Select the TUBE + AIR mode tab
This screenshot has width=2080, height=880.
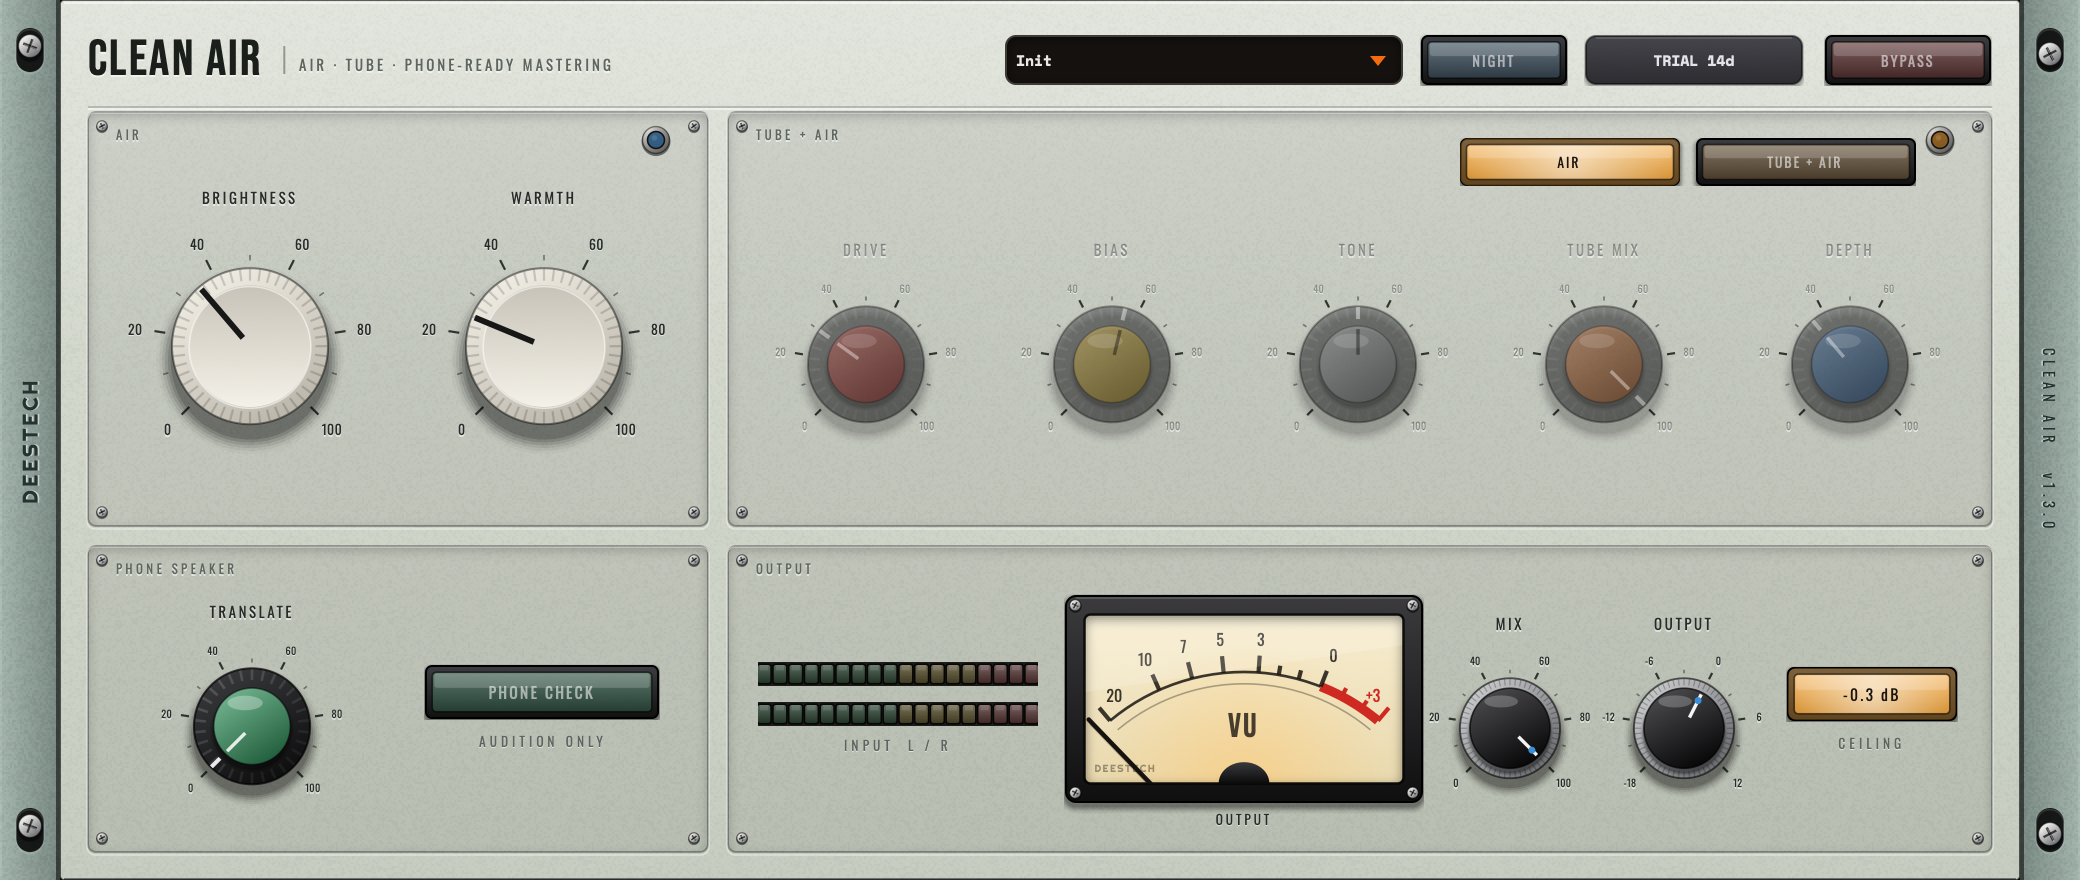[x=1805, y=162]
